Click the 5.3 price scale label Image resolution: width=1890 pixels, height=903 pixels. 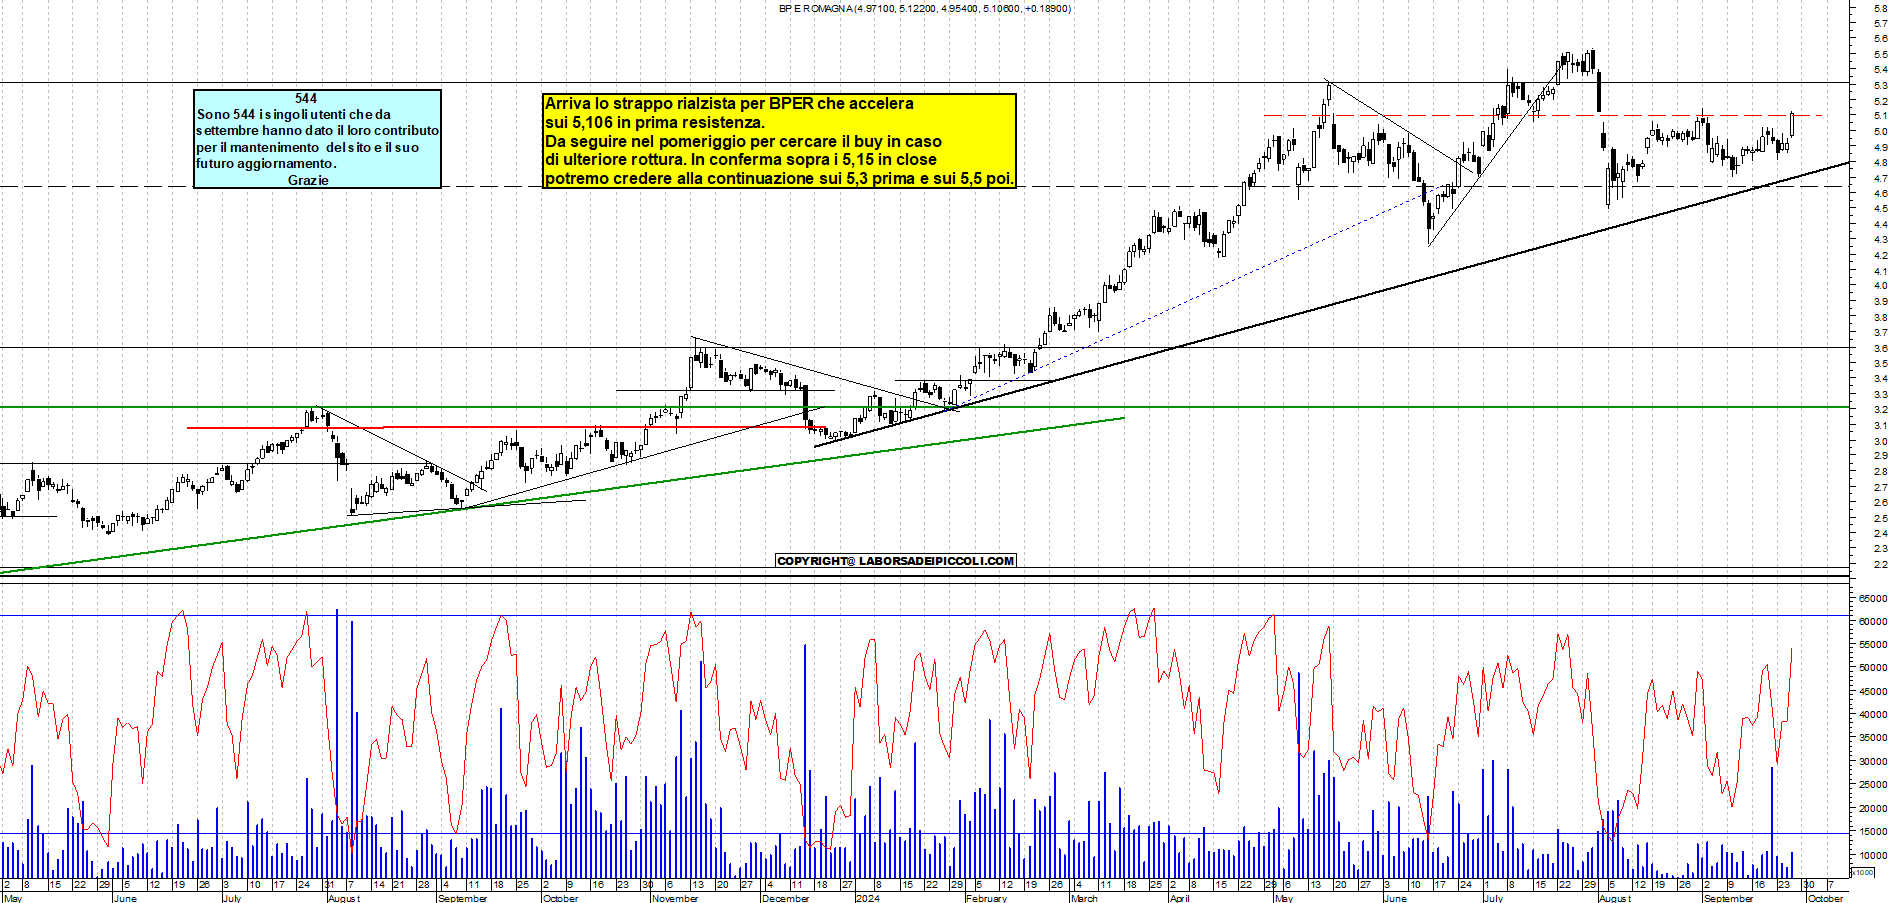(1881, 85)
